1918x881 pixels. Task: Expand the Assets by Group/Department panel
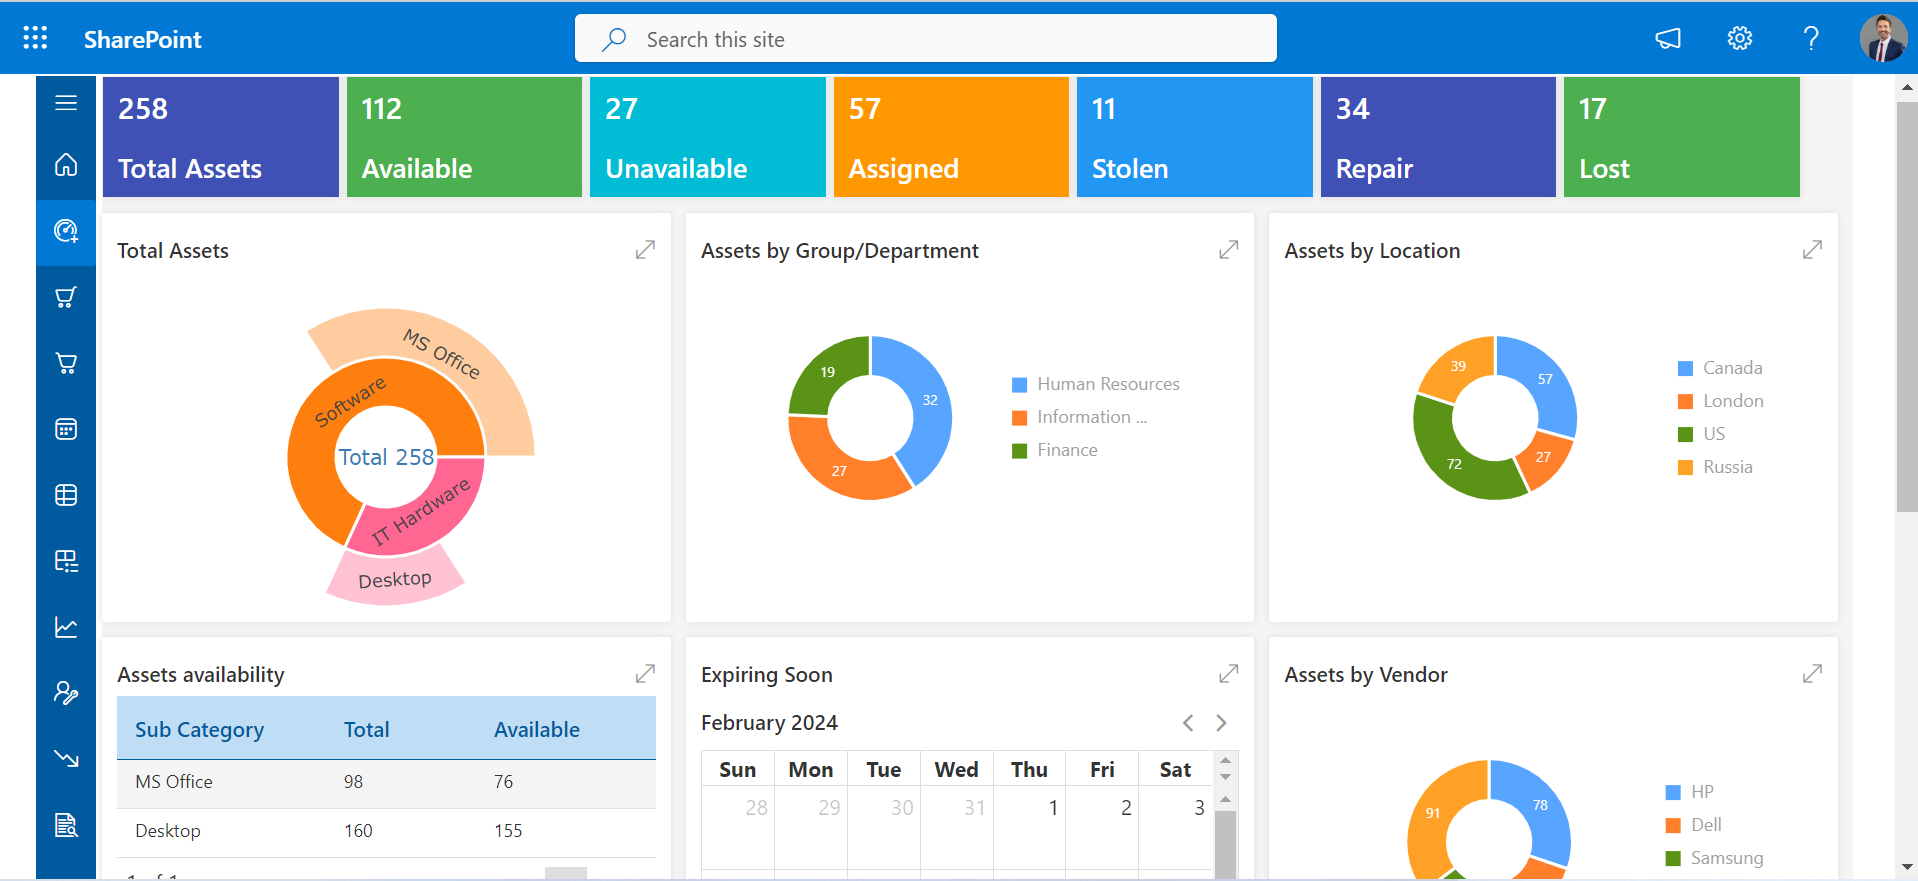point(1229,249)
